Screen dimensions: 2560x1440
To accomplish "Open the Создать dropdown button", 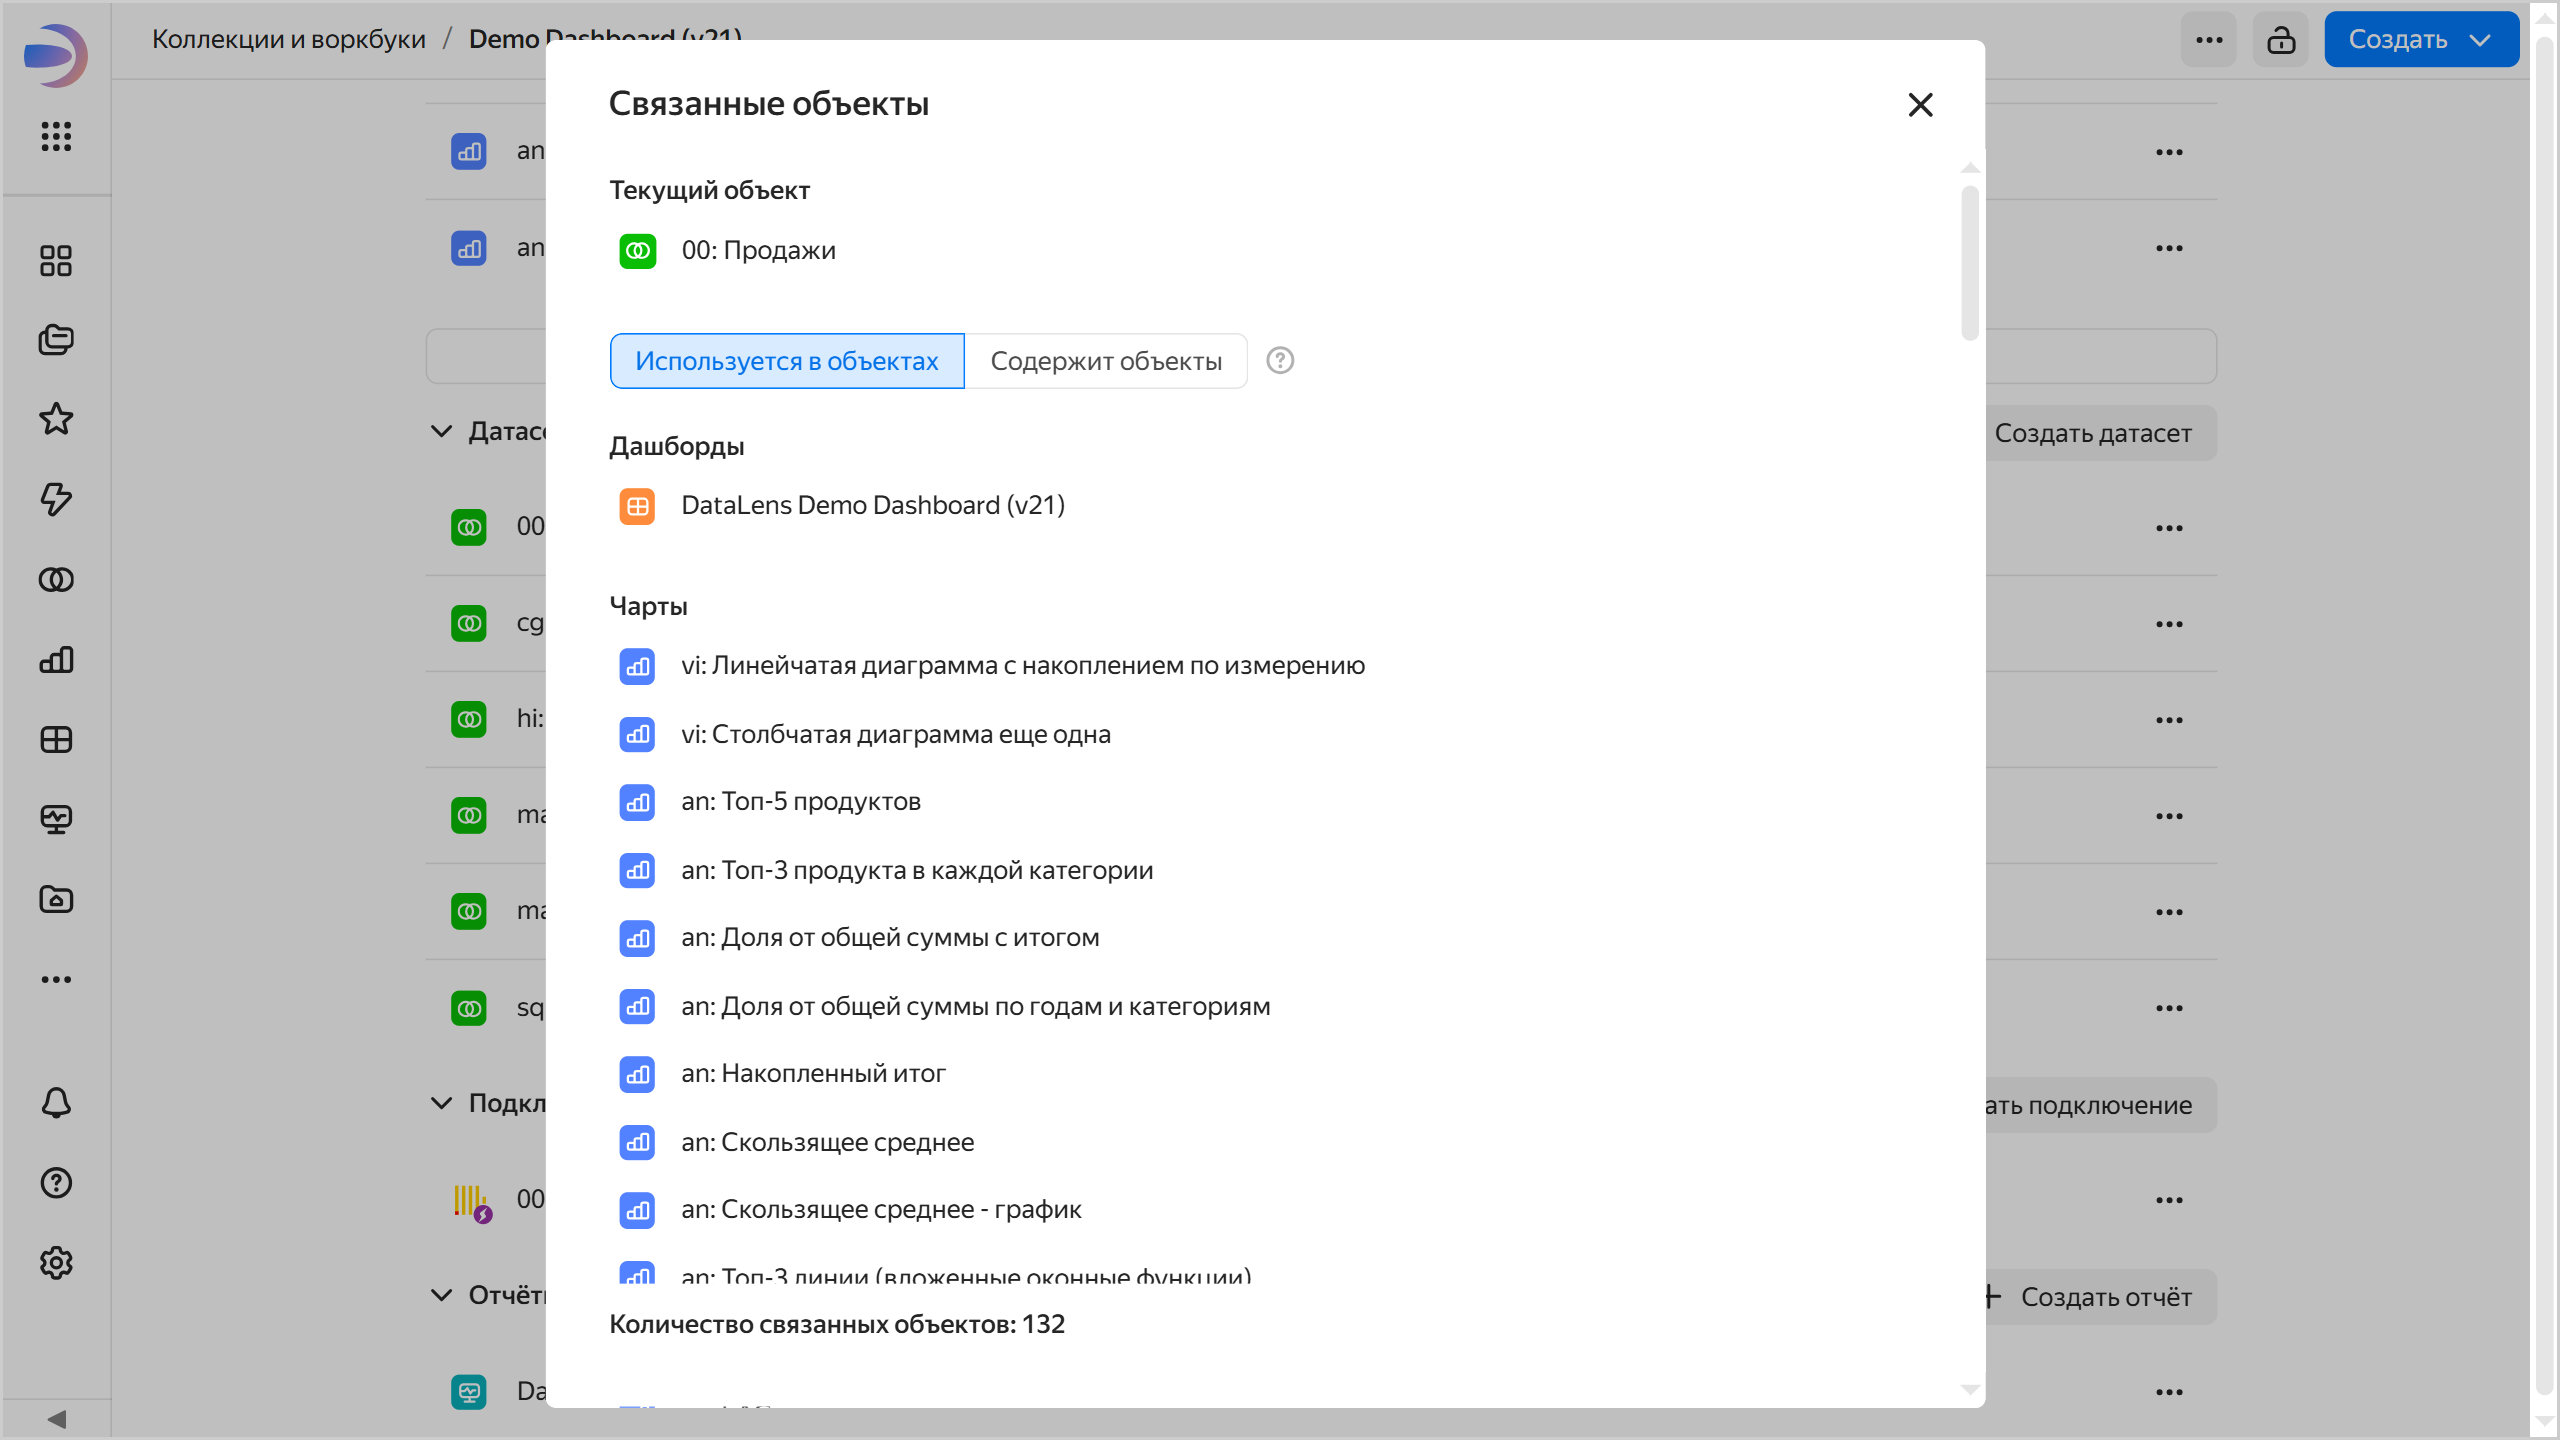I will point(2420,40).
